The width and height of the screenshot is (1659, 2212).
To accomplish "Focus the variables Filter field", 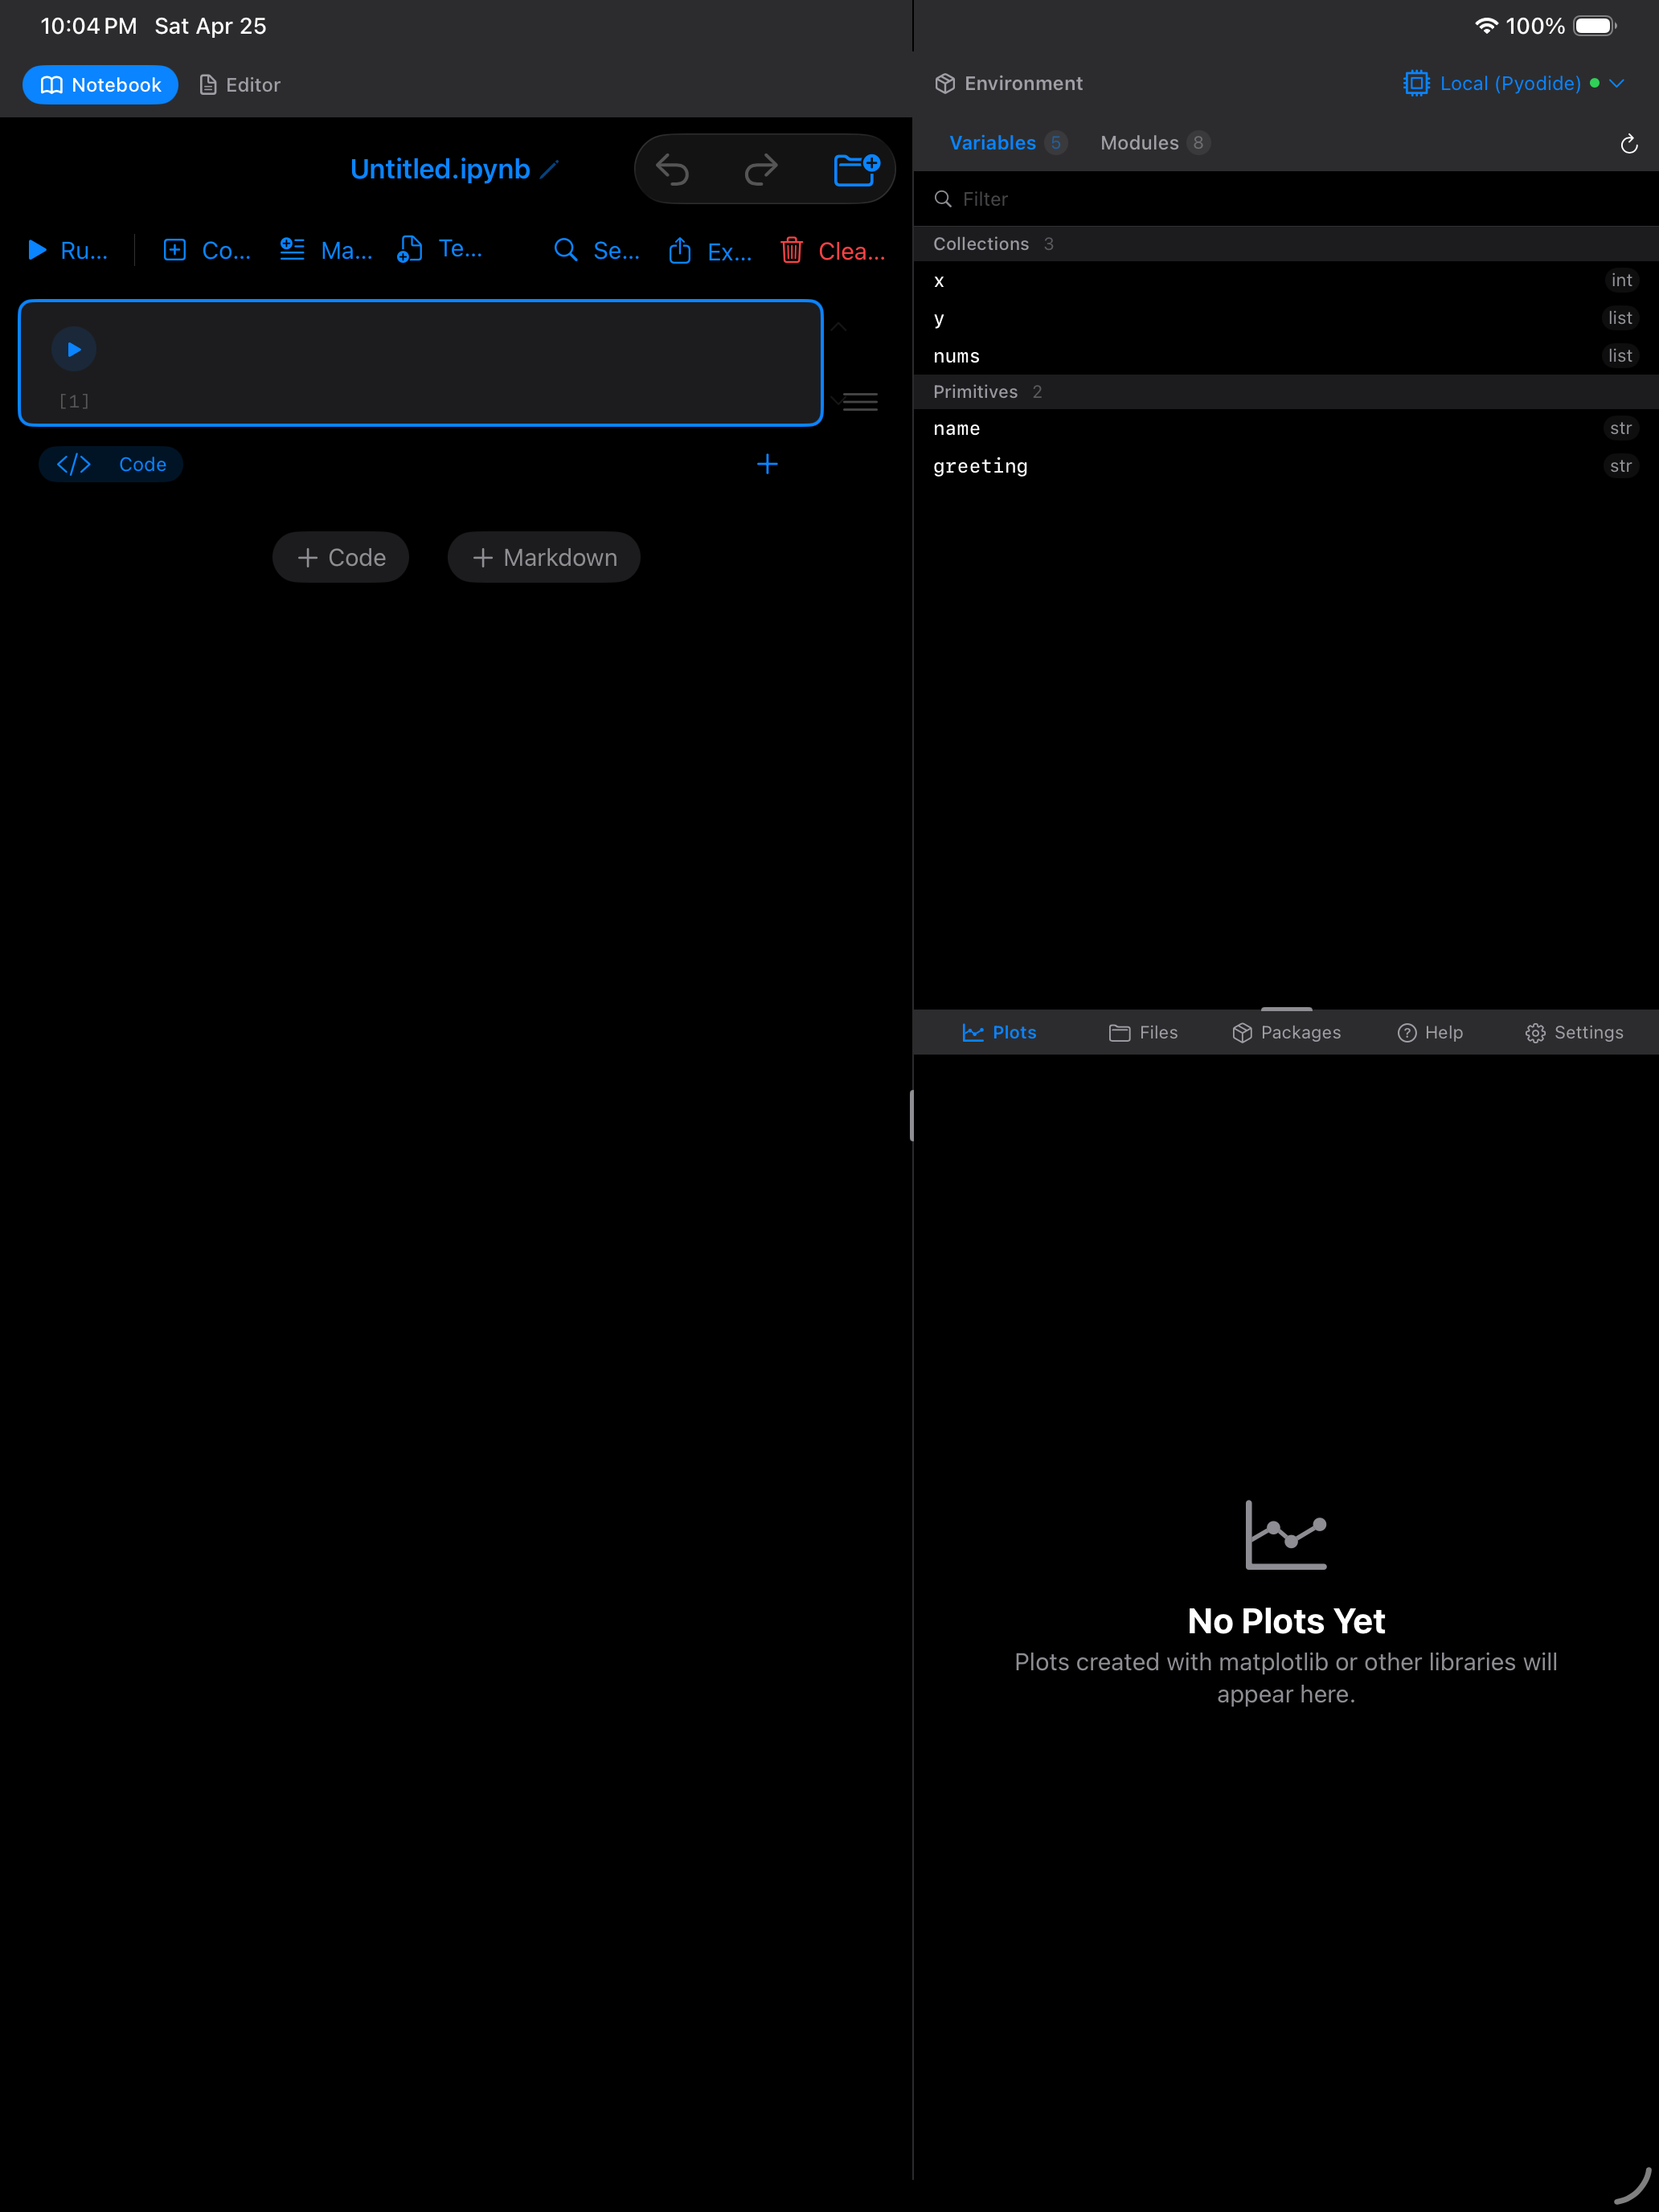I will coord(1286,199).
